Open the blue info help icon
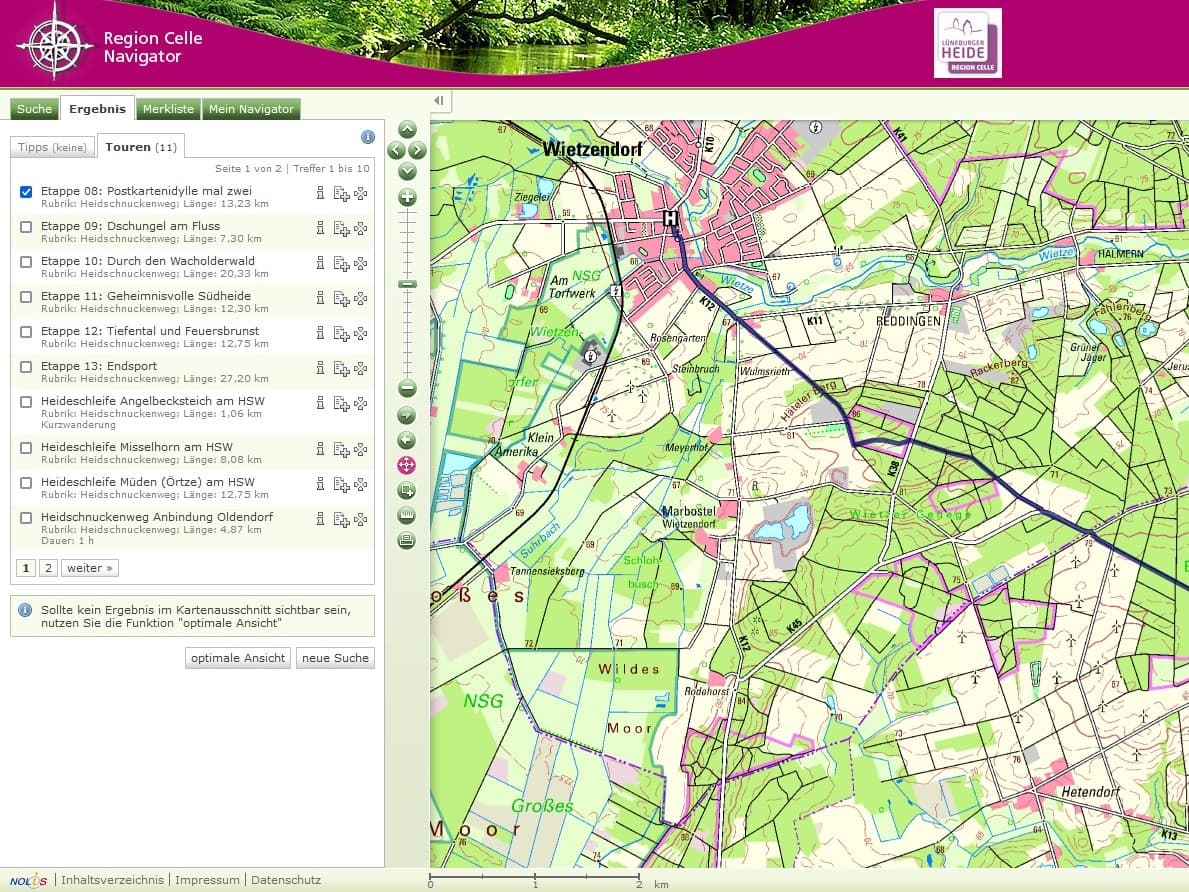The height and width of the screenshot is (892, 1189). 367,137
